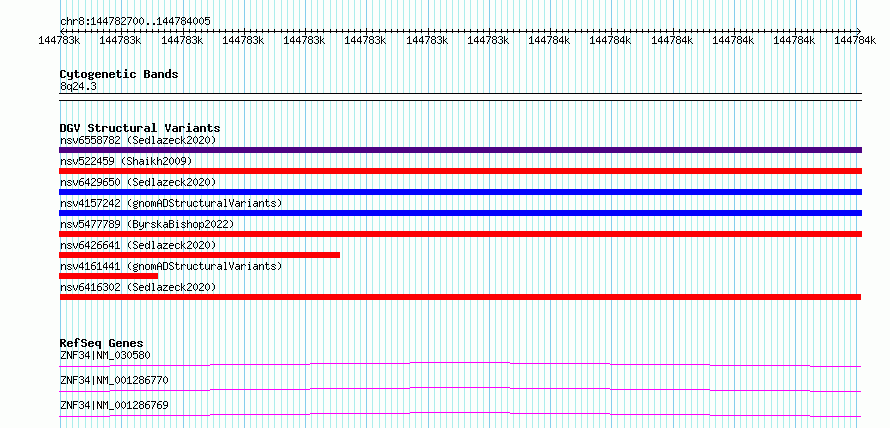Click the purple nsv6558782 variant bar
This screenshot has height=428, width=890.
click(x=460, y=150)
